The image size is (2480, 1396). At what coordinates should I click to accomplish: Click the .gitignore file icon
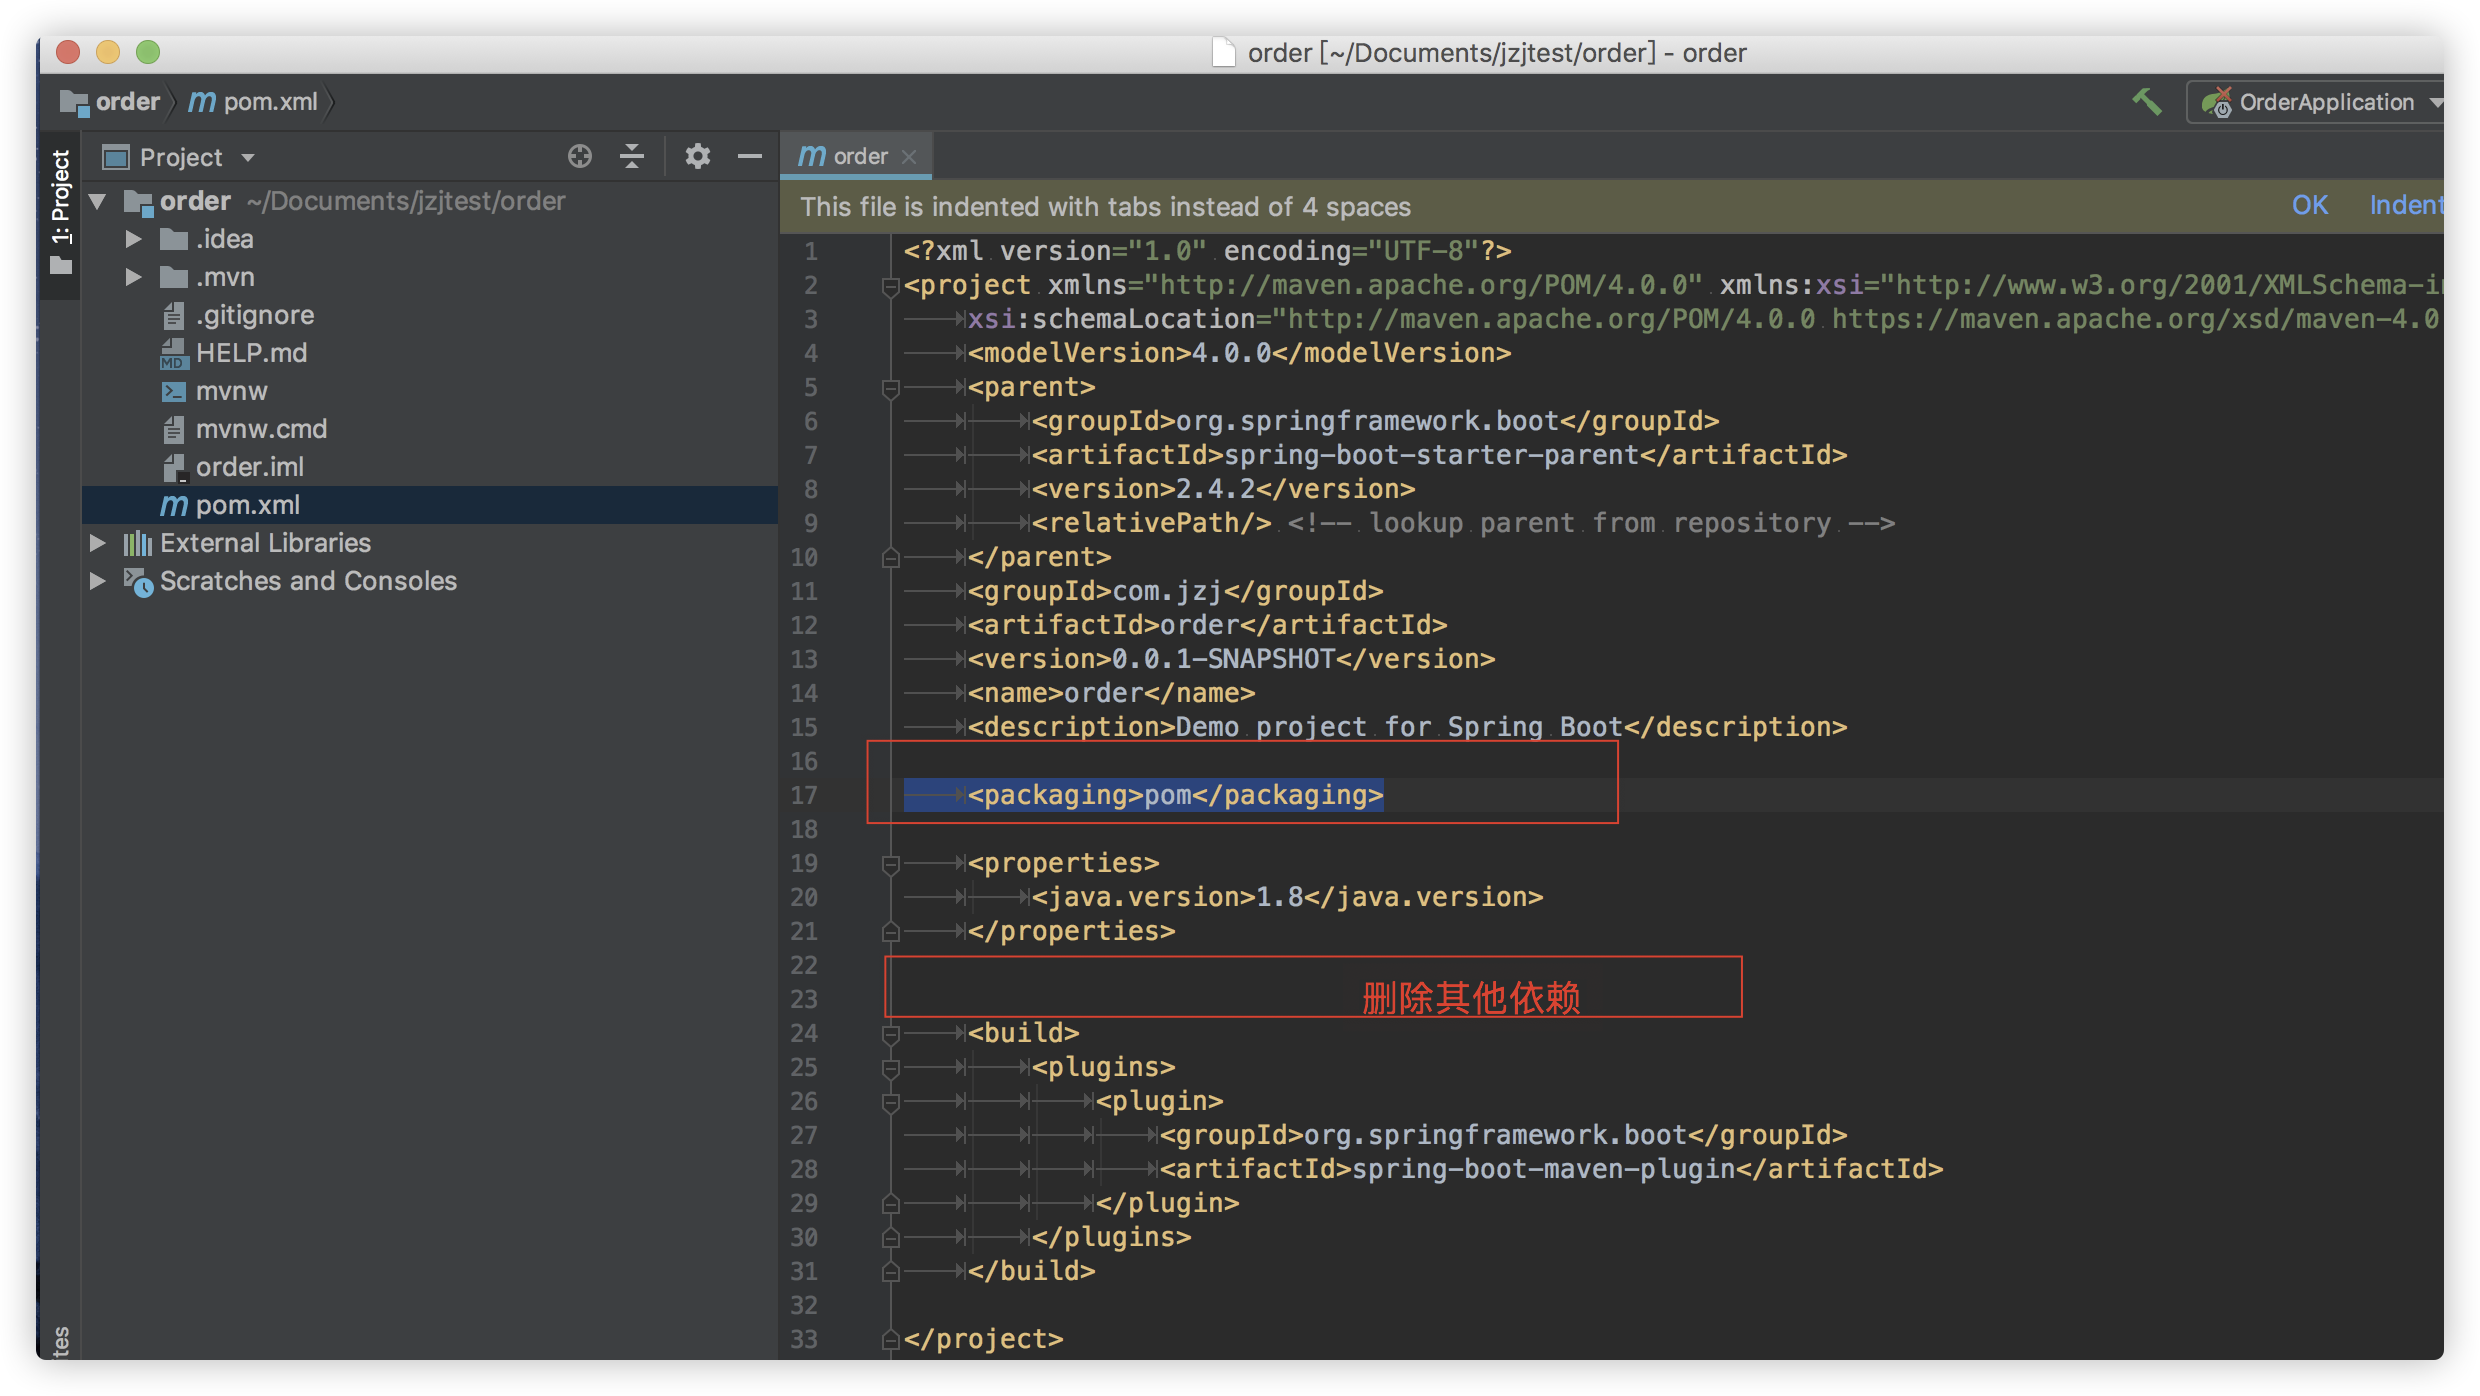click(174, 315)
